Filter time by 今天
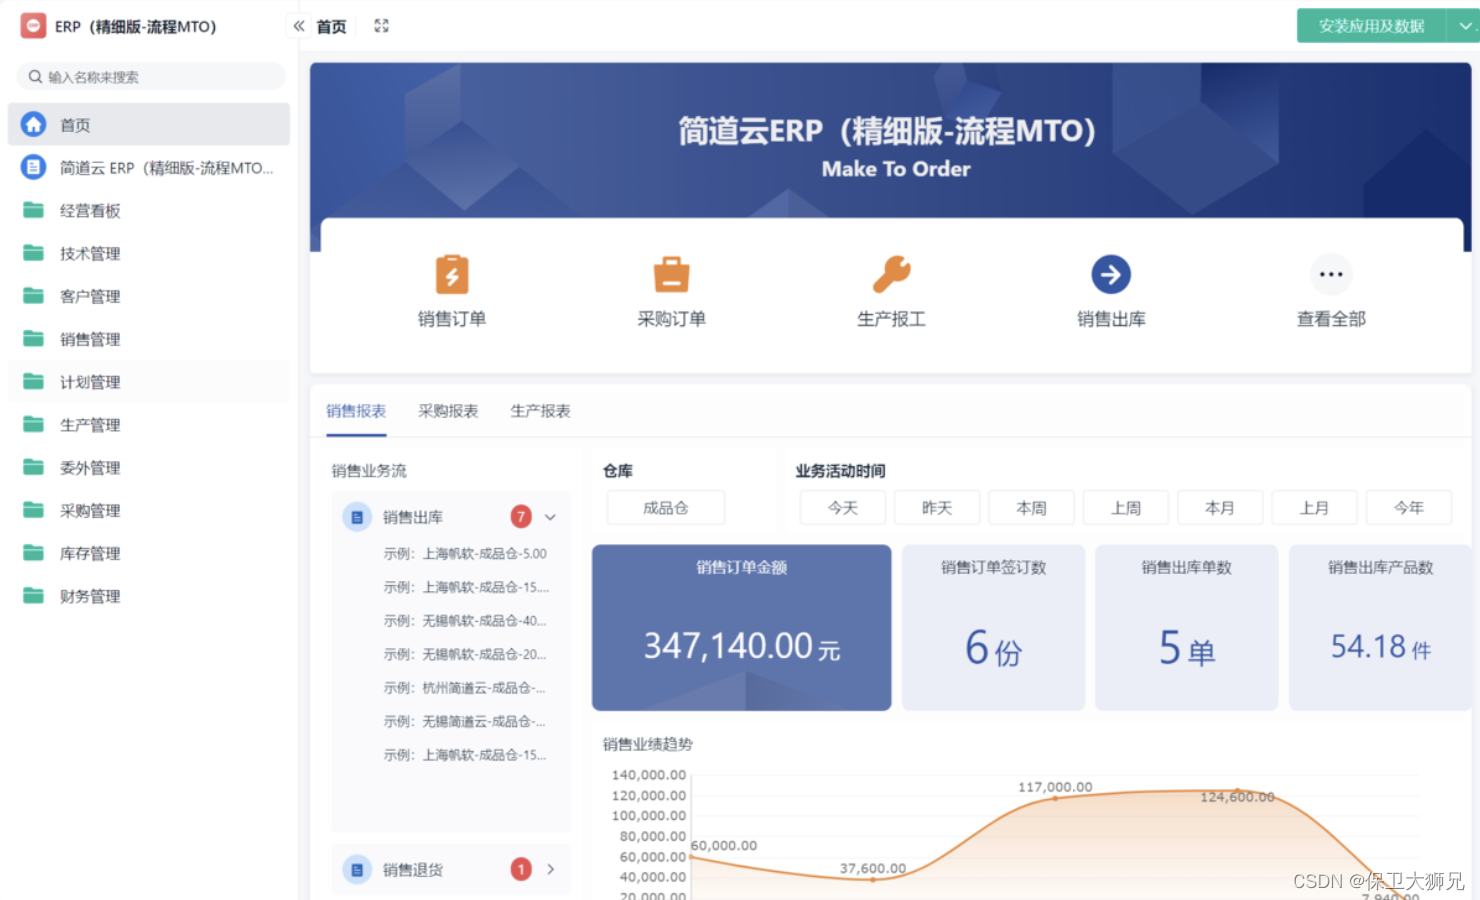Viewport: 1480px width, 900px height. point(843,508)
